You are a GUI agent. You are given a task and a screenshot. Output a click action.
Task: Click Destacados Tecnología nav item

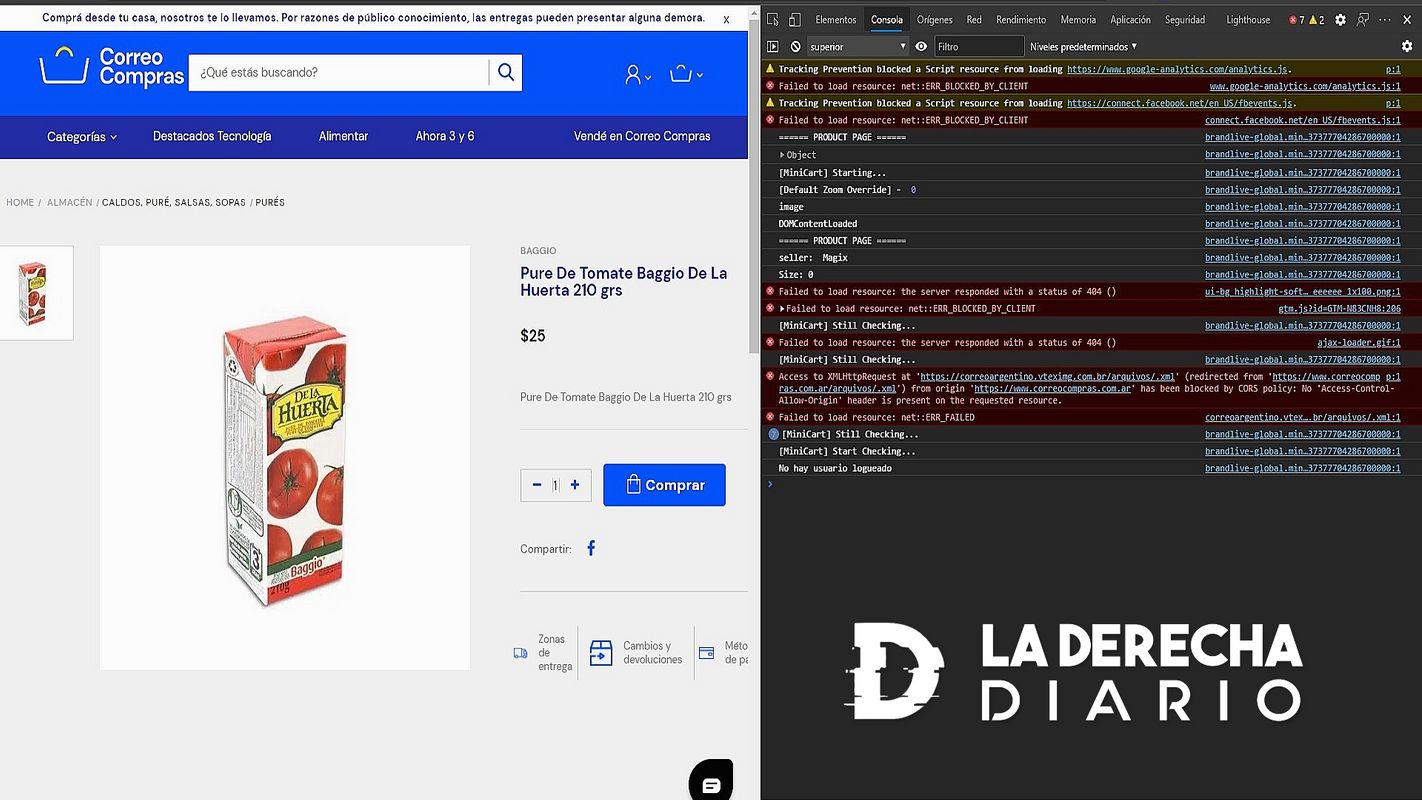[x=212, y=136]
